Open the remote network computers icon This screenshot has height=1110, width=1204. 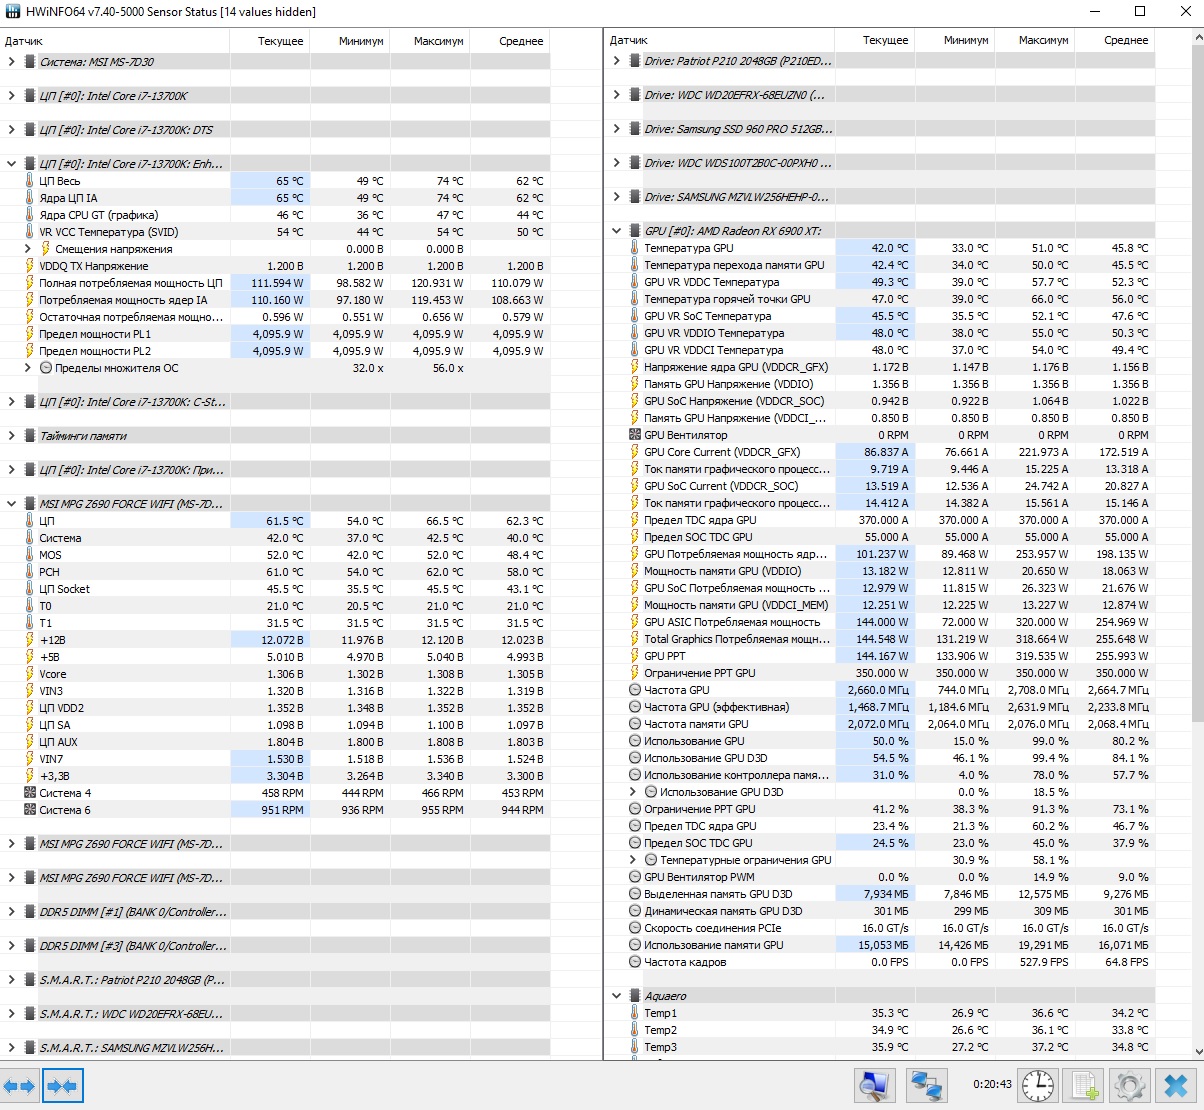click(928, 1086)
